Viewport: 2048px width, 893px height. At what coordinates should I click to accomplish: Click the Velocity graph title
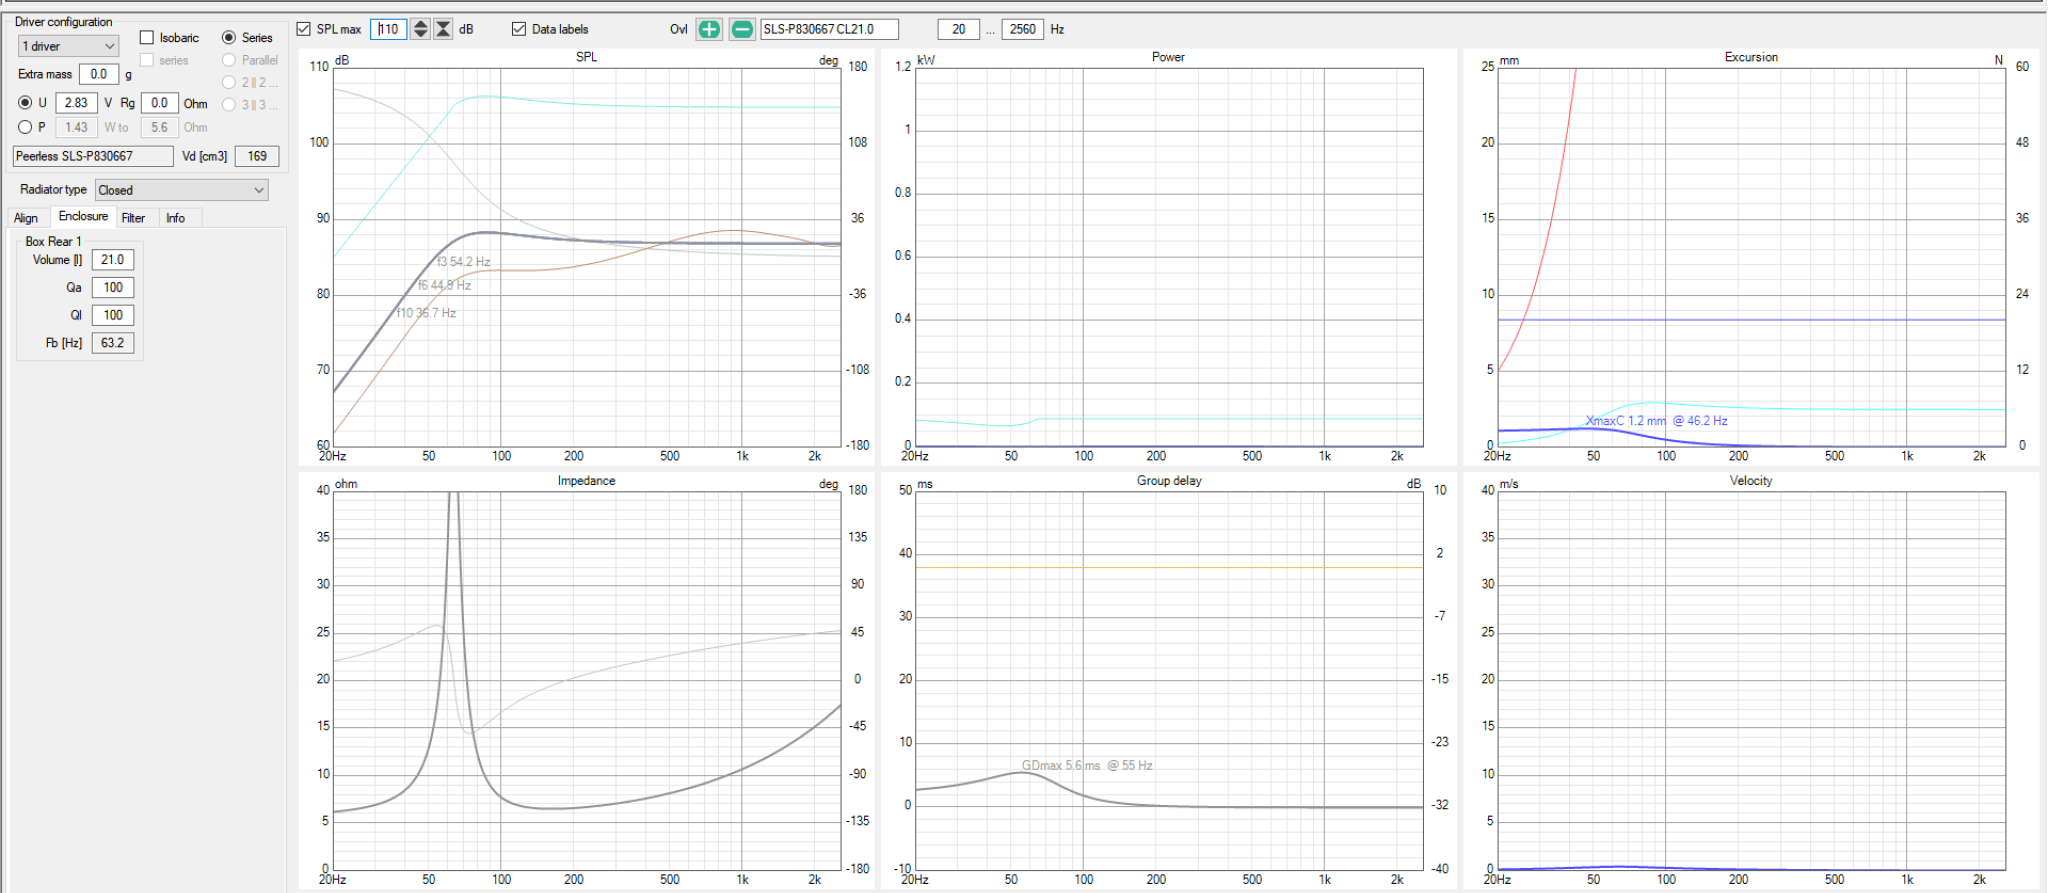[x=1751, y=481]
